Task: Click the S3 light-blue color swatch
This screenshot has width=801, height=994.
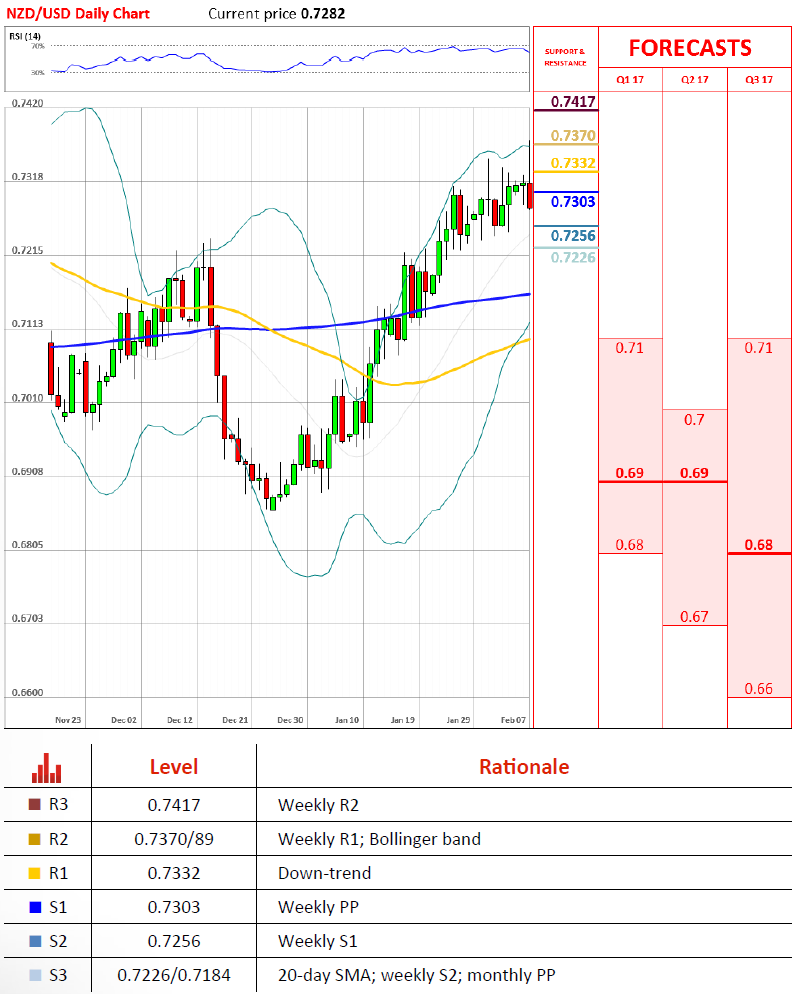Action: point(35,975)
